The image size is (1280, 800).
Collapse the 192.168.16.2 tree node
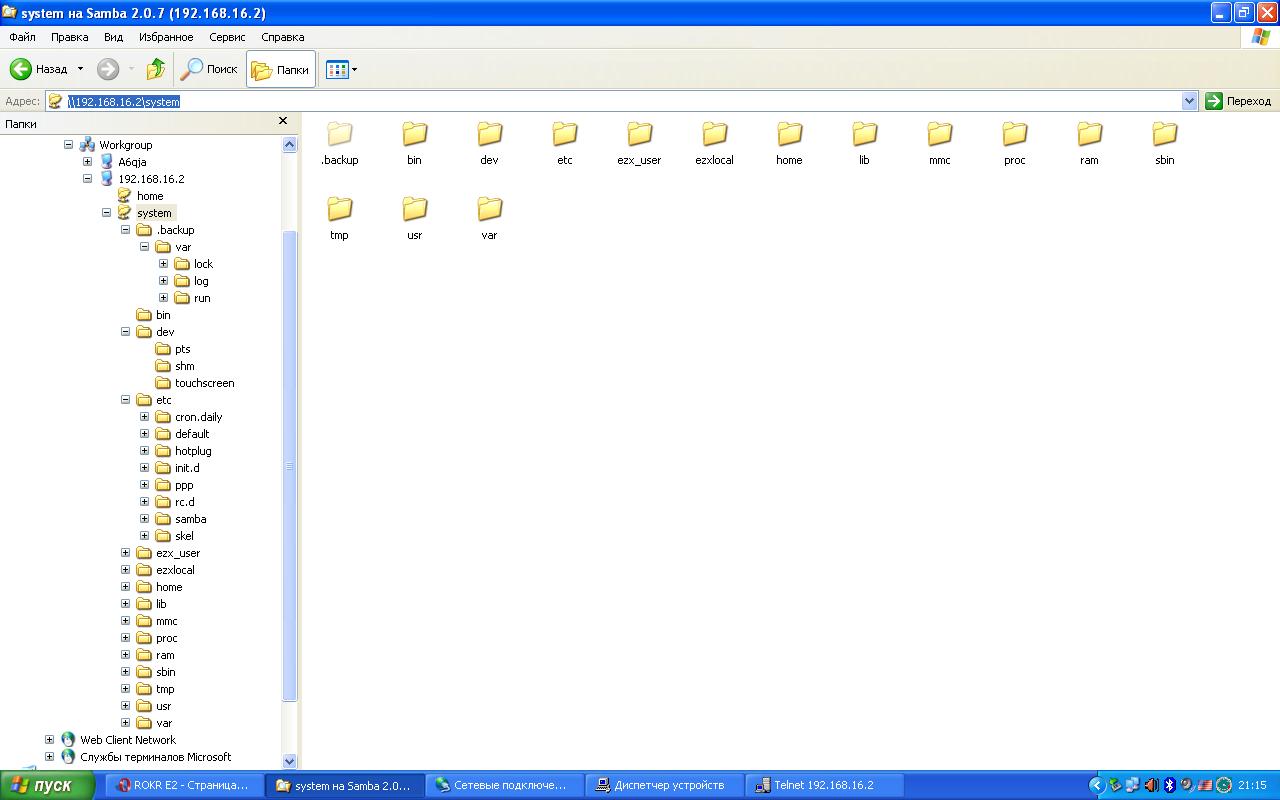[87, 179]
